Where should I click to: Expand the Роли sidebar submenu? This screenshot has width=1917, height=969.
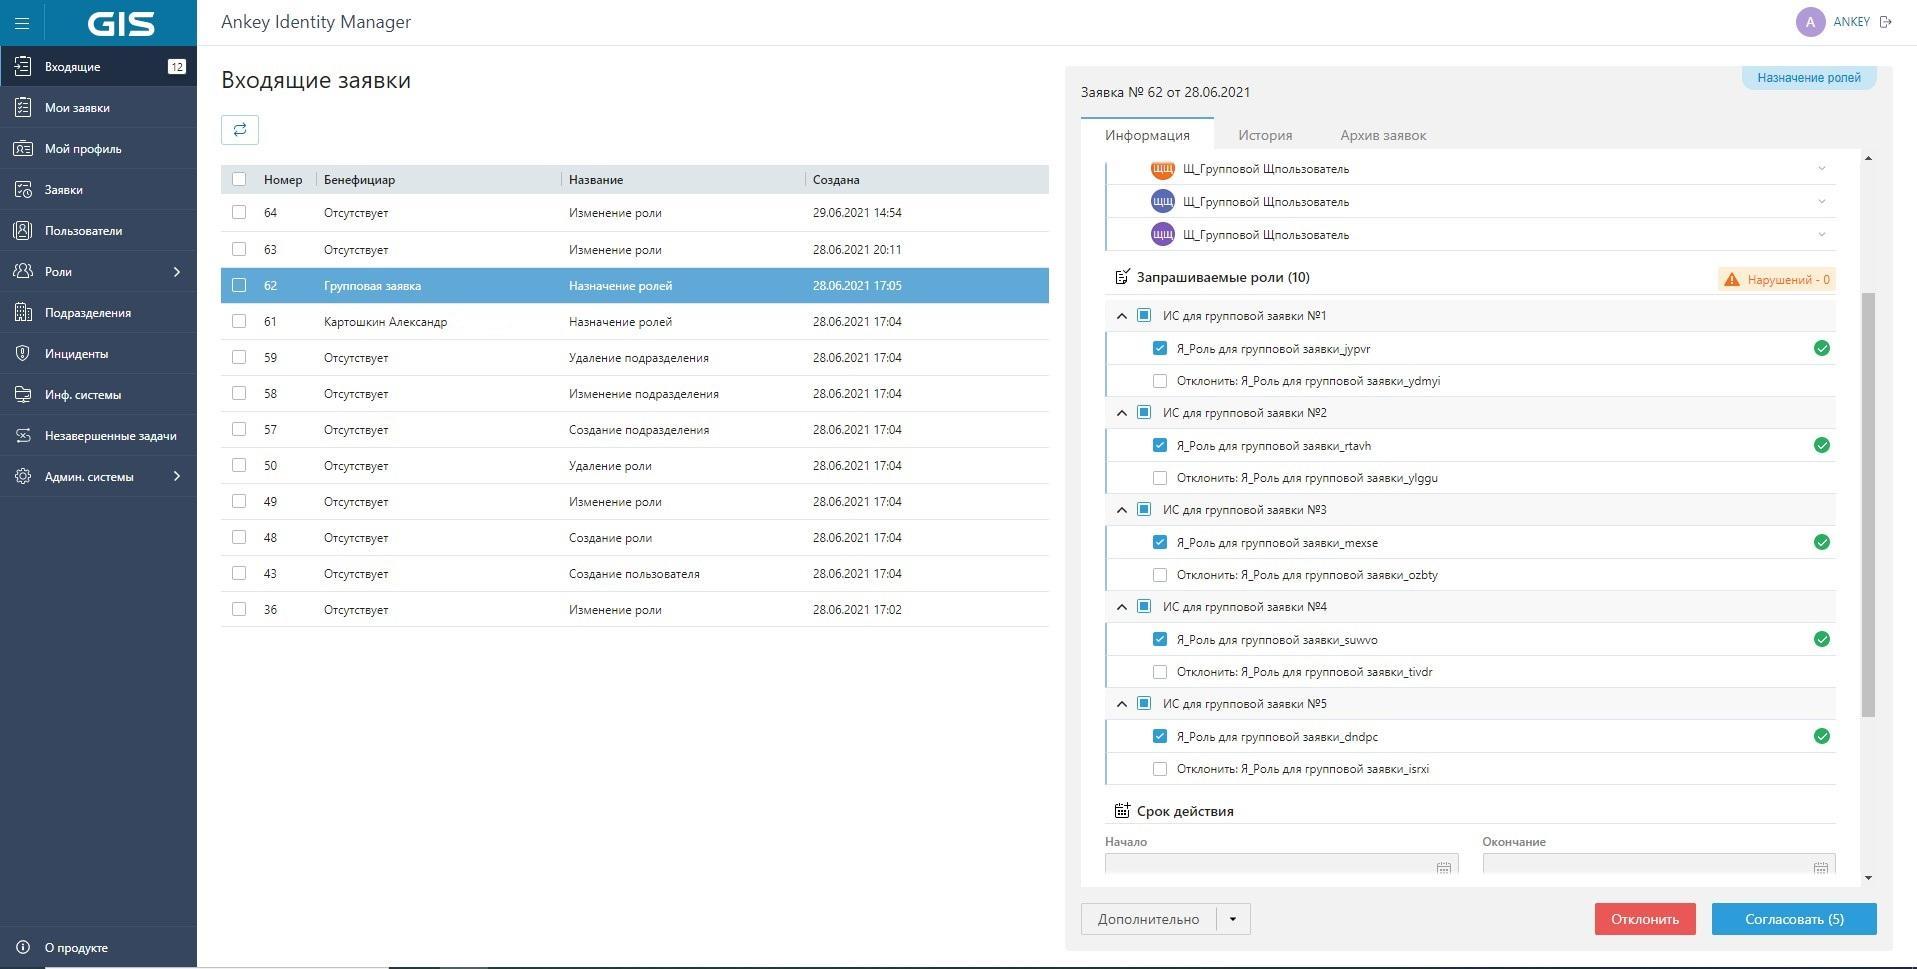(x=177, y=272)
